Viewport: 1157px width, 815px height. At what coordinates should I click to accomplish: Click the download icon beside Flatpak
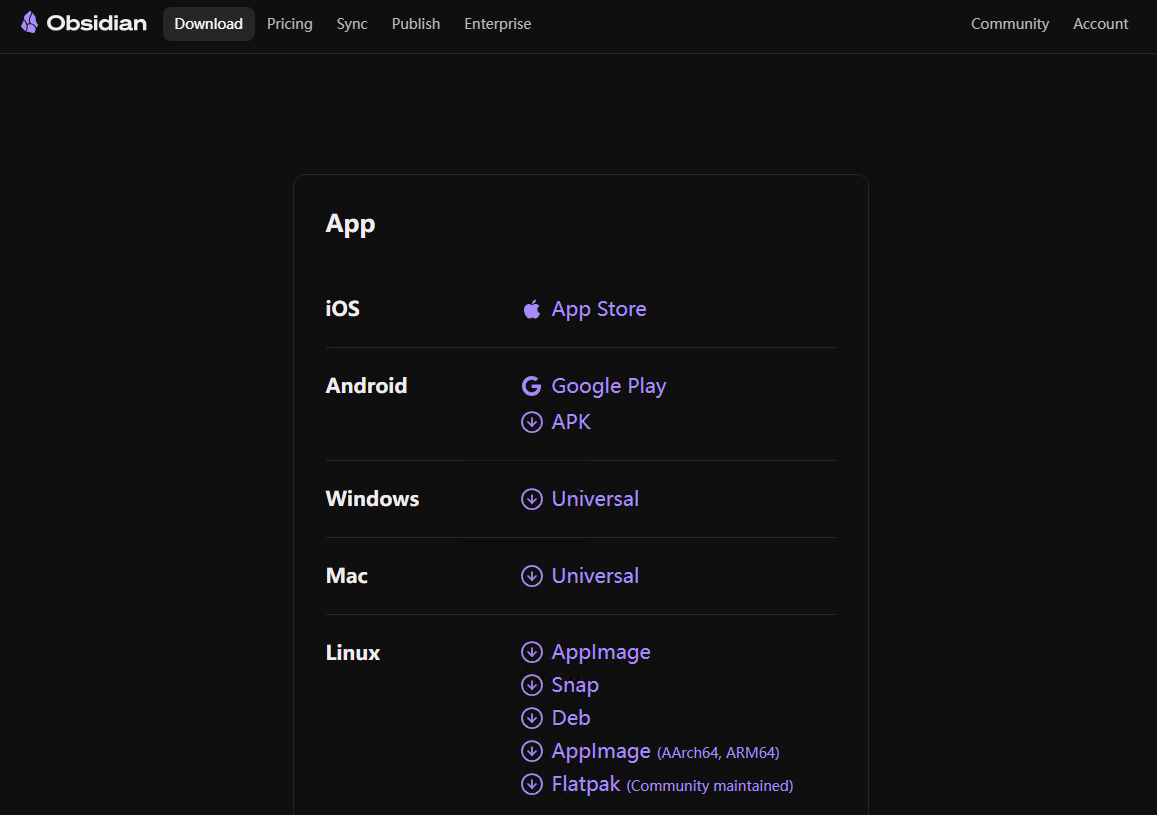tap(531, 784)
